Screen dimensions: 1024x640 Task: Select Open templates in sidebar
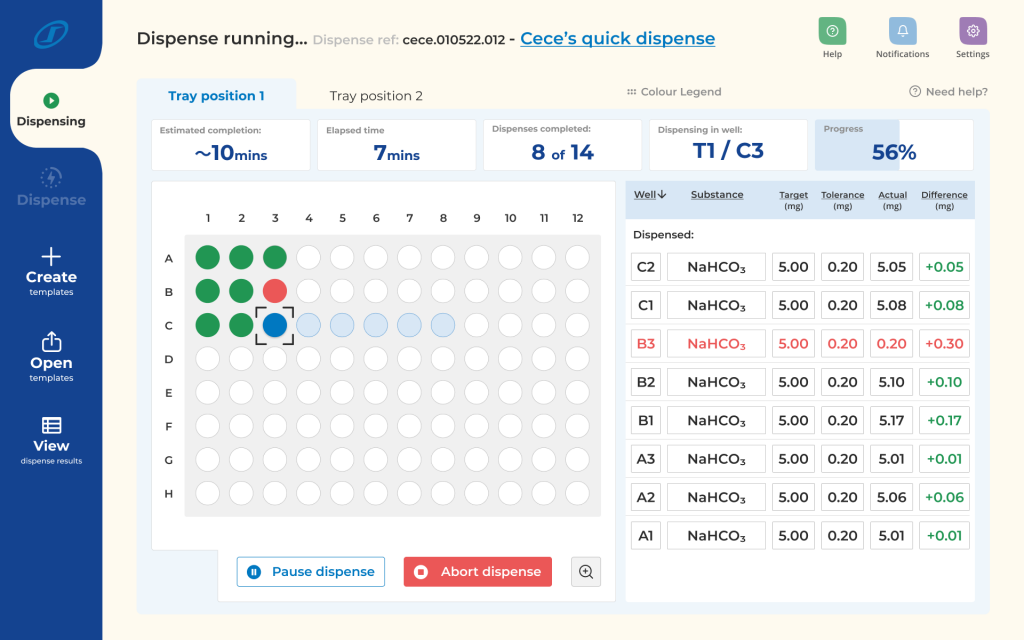point(51,357)
